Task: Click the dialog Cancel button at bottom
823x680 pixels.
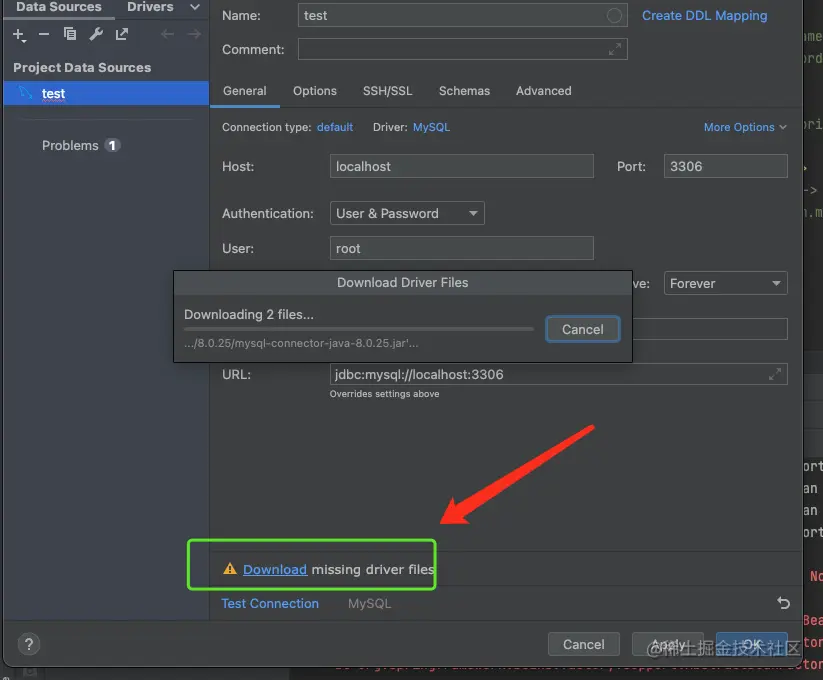Action: coord(584,644)
